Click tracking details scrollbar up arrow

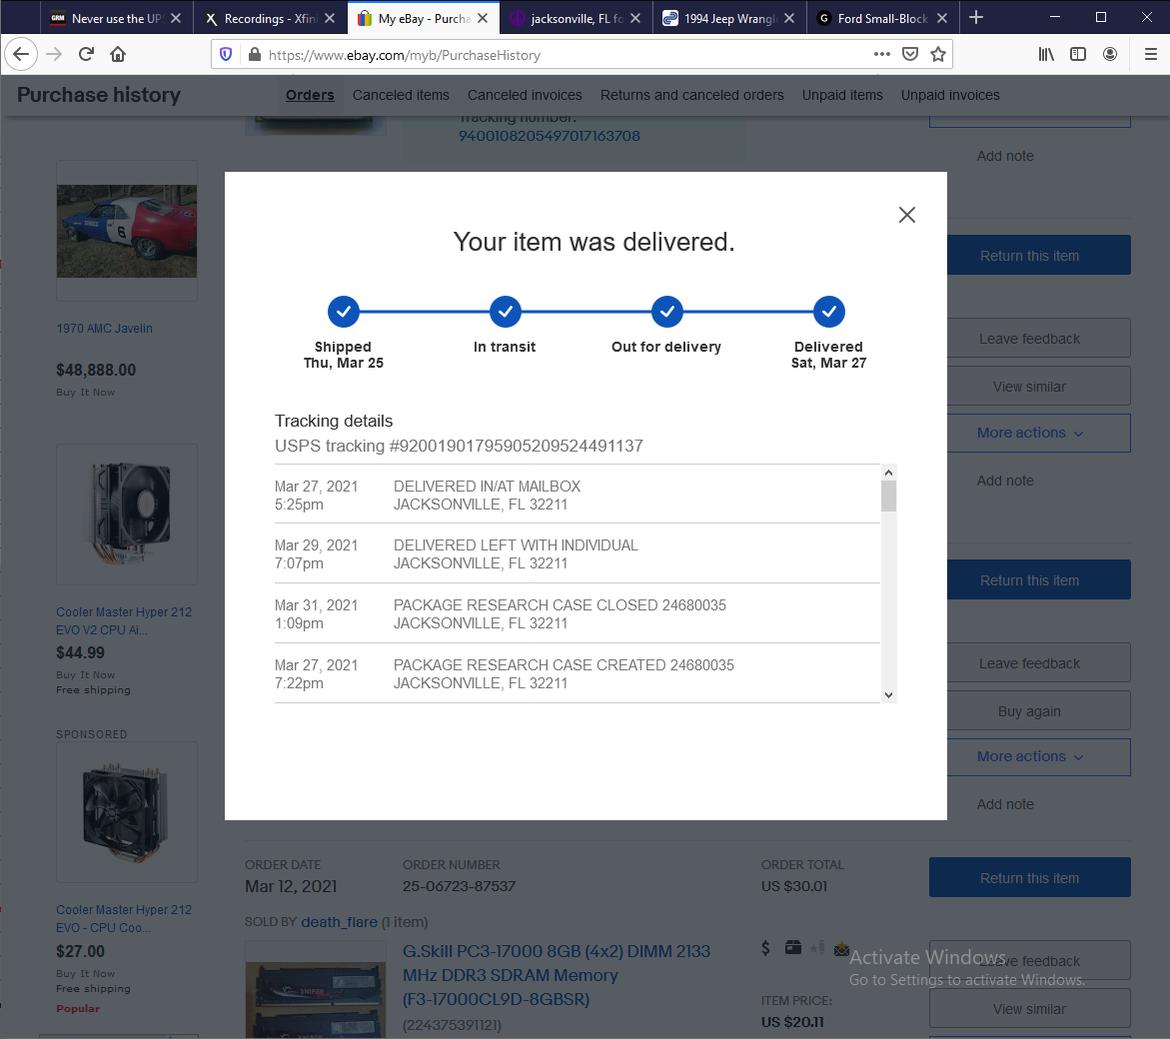tap(888, 472)
